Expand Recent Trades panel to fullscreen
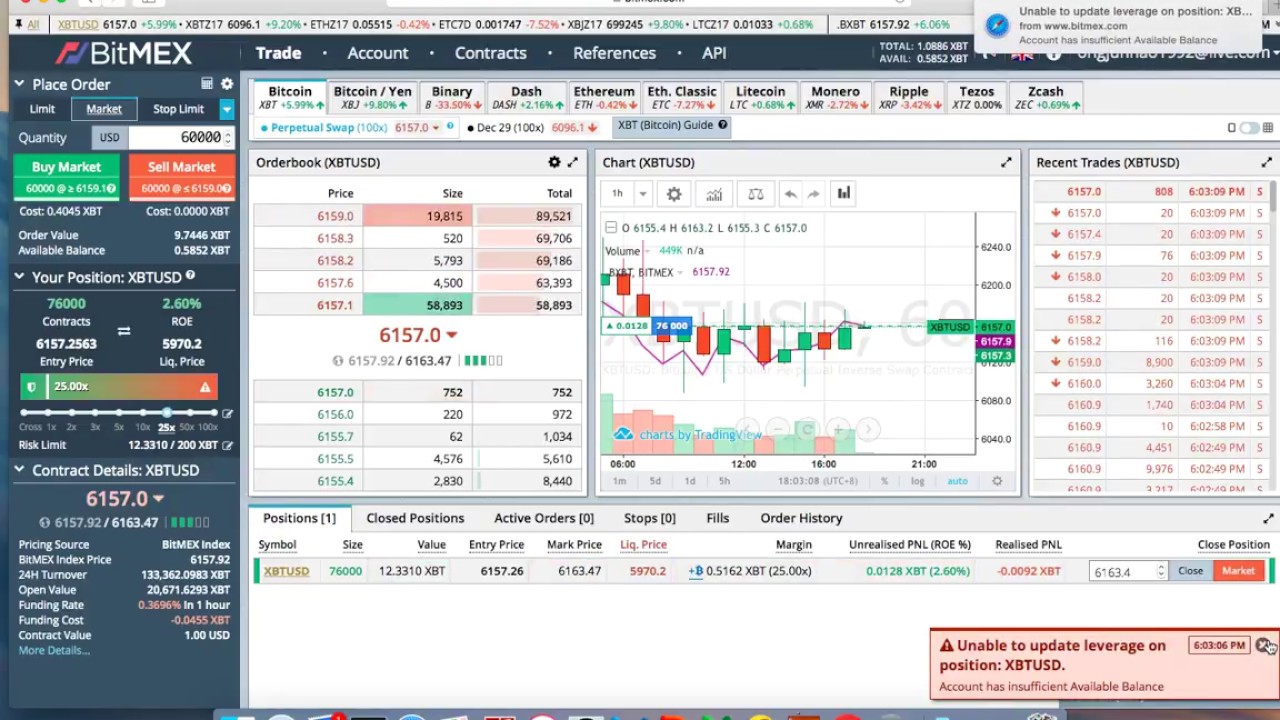The width and height of the screenshot is (1280, 720). click(1266, 162)
